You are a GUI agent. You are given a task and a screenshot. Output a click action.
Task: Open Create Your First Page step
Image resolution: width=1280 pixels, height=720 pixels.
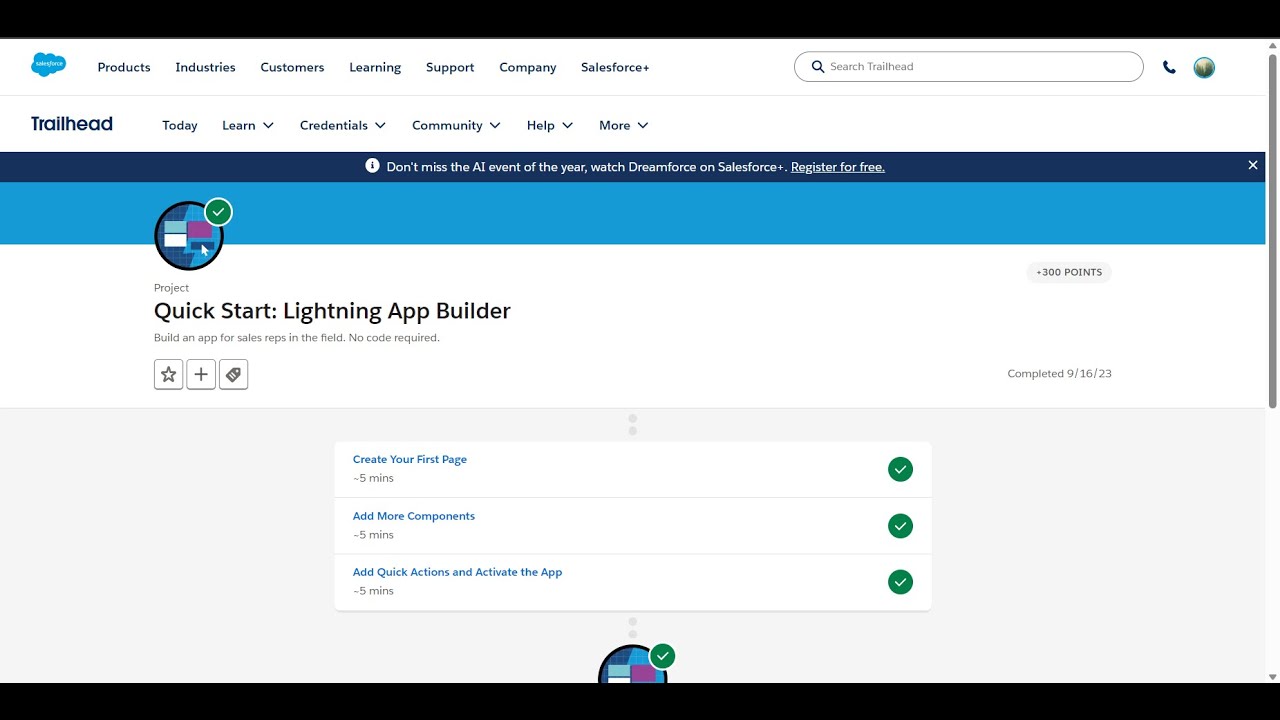[x=410, y=459]
